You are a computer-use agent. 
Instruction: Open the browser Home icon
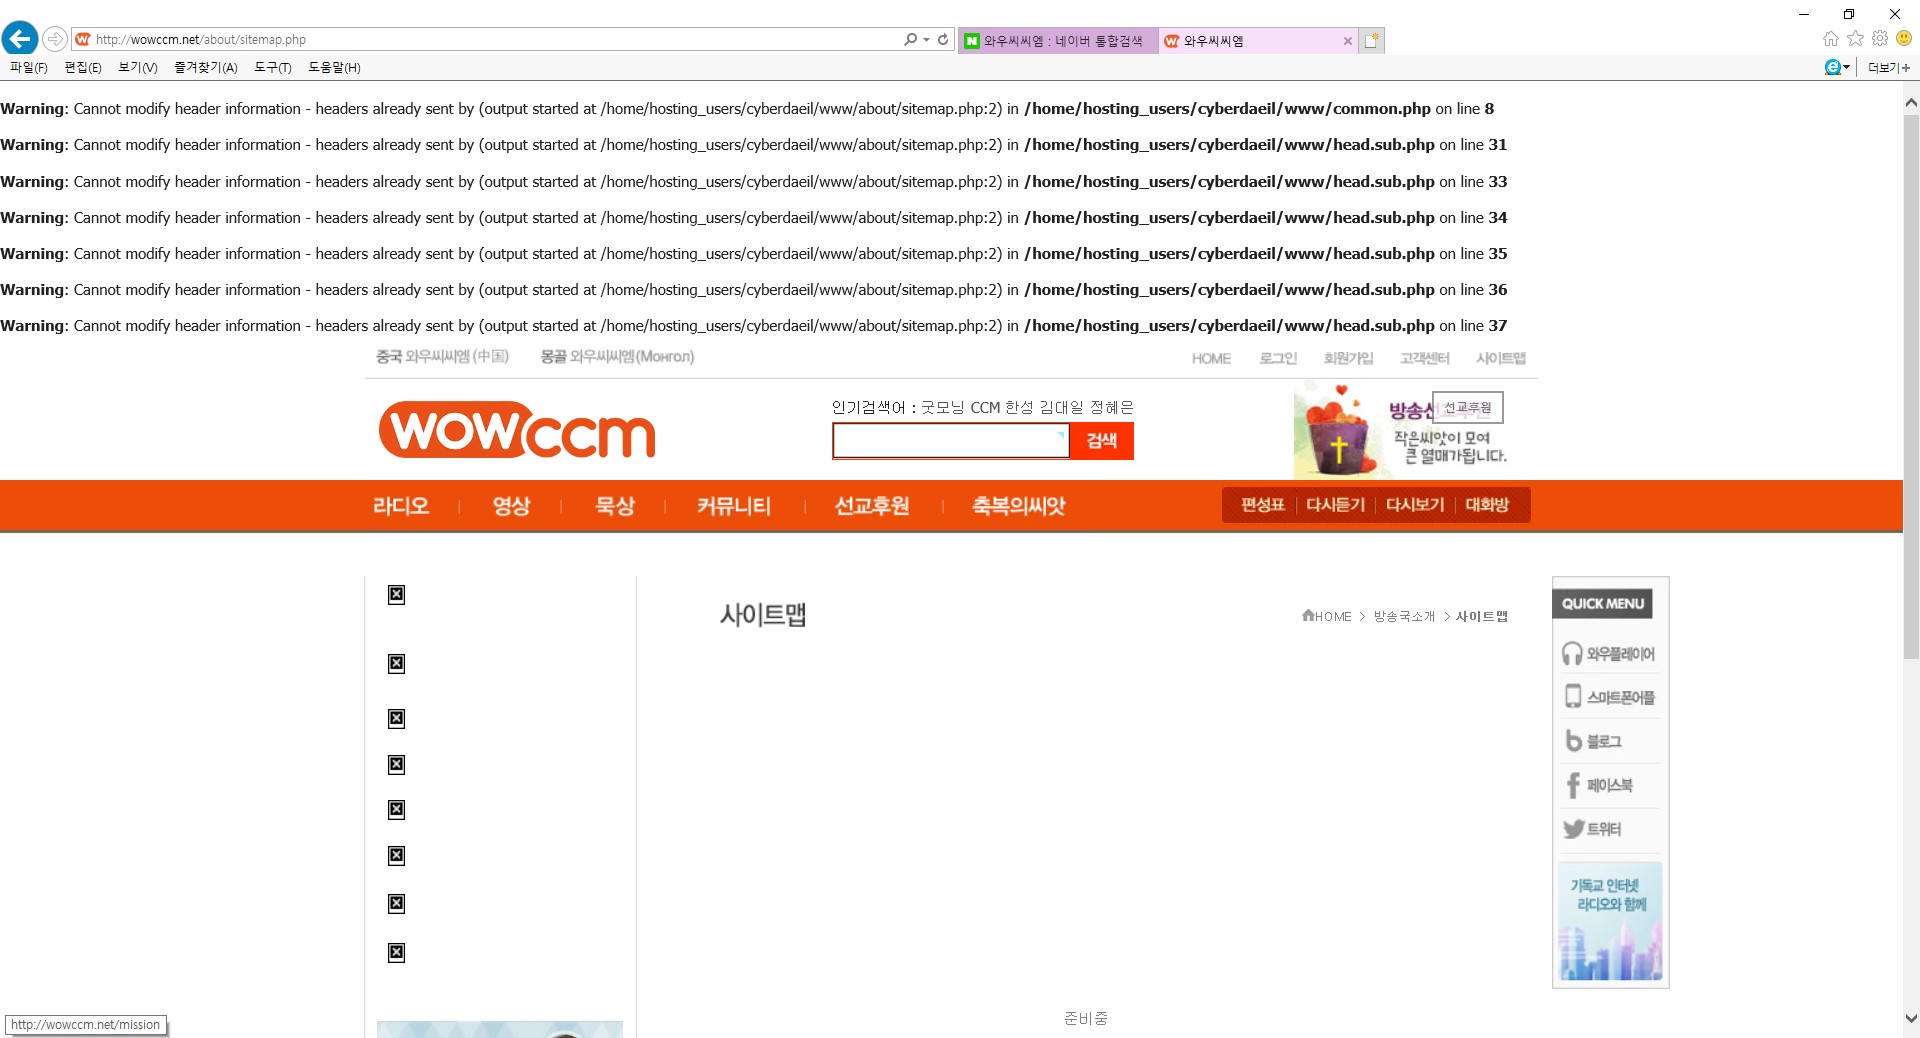pyautogui.click(x=1830, y=39)
